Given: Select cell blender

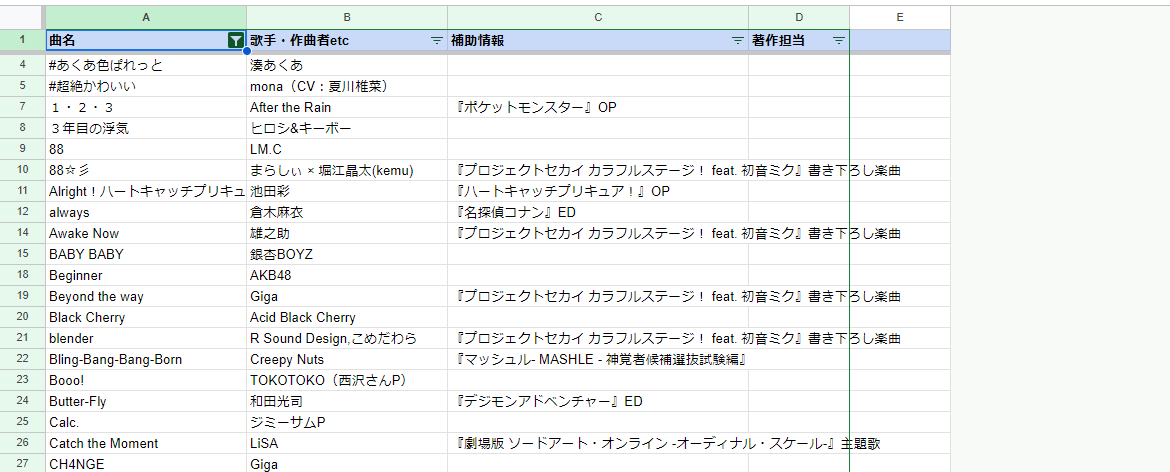Looking at the screenshot, I should (x=146, y=339).
